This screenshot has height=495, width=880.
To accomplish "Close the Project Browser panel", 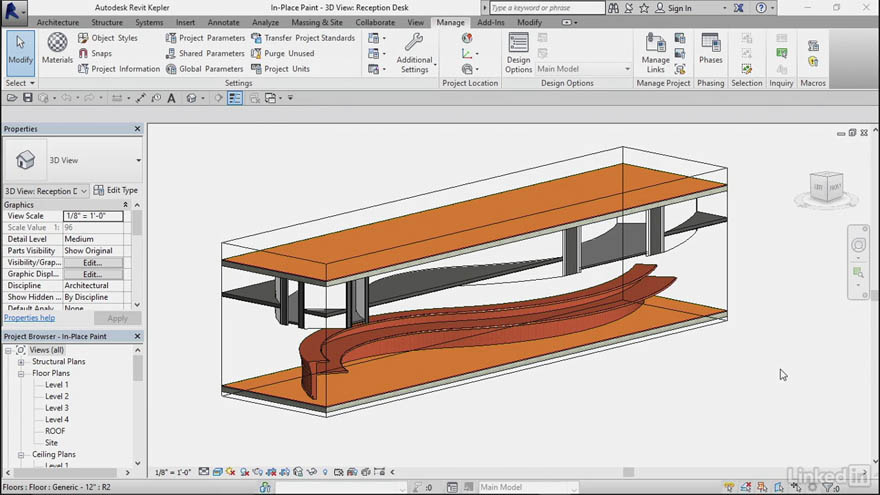I will 138,336.
